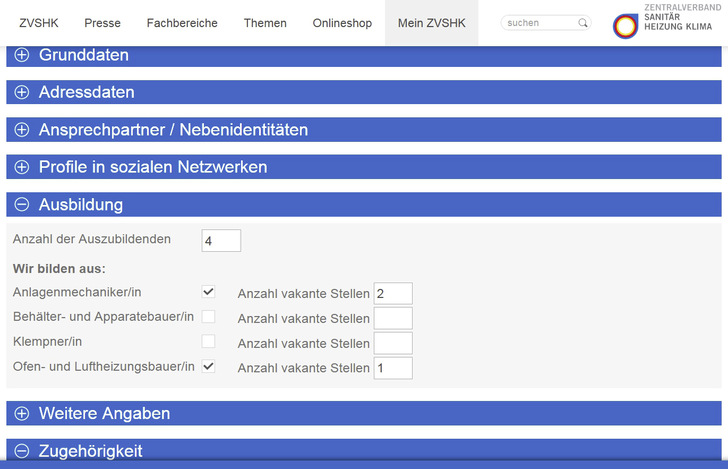The image size is (728, 469).
Task: Expand the Weitere Angaben section
Action: click(x=364, y=413)
